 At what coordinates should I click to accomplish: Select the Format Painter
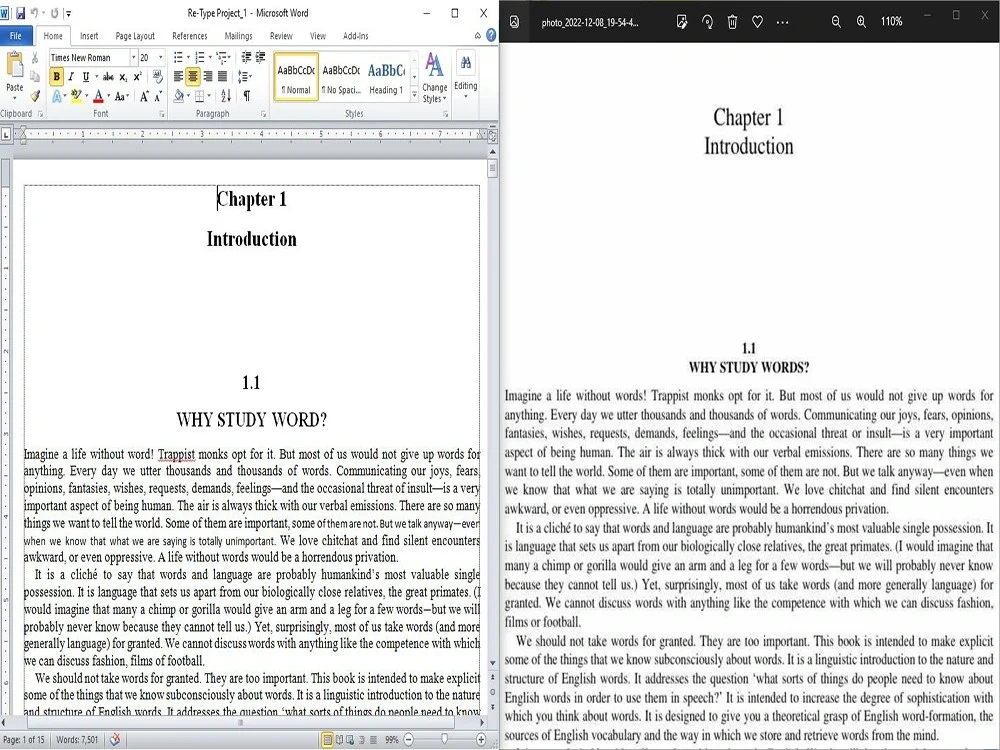click(33, 95)
